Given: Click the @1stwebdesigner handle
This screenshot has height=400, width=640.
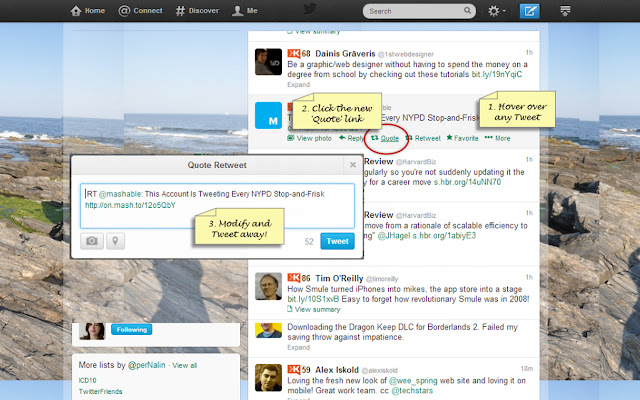Looking at the screenshot, I should pos(406,54).
